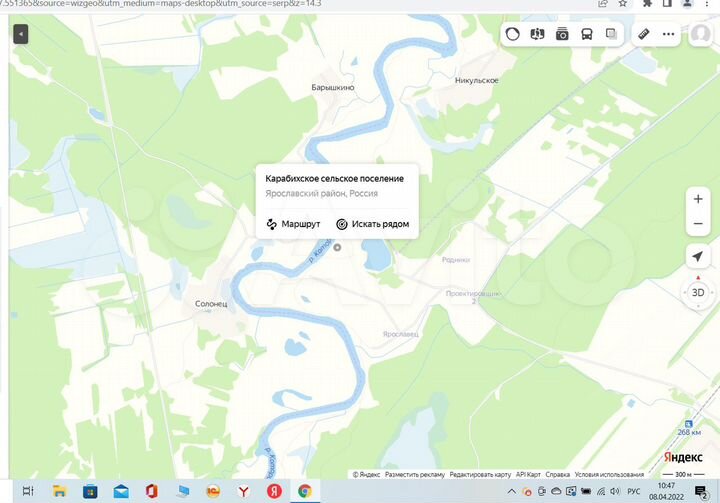Click the Ярославский район, Россия subtitle
This screenshot has width=720, height=503.
pyautogui.click(x=321, y=193)
